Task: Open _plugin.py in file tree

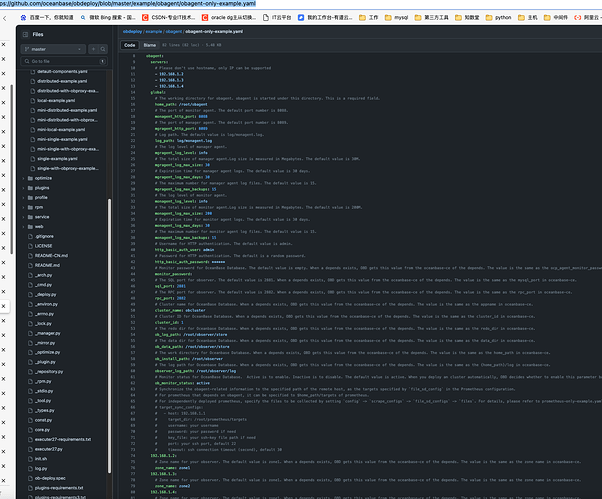Action: point(45,362)
